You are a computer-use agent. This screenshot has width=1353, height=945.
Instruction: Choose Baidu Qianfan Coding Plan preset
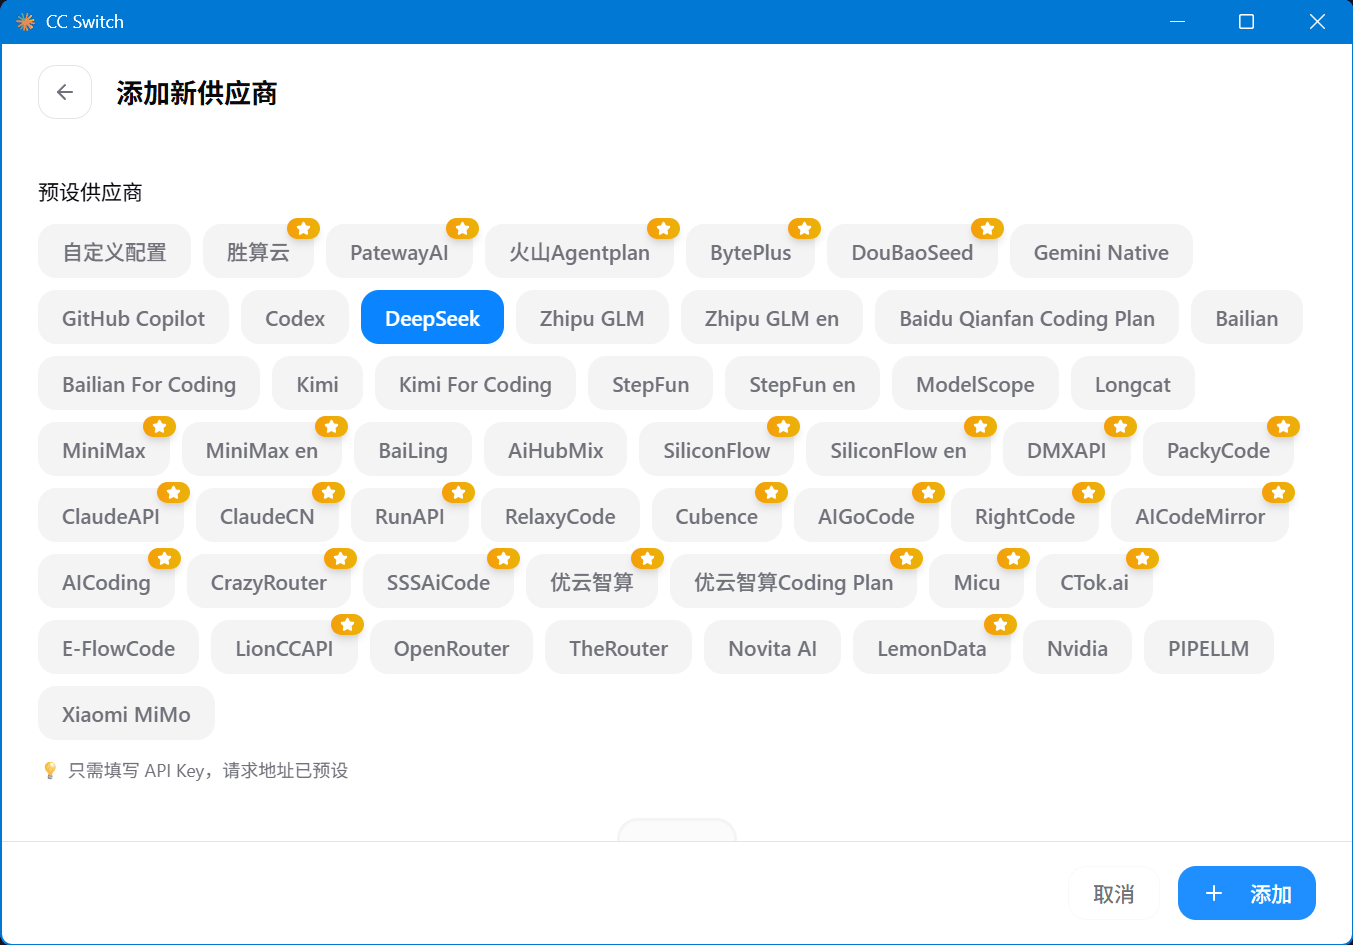(1027, 317)
